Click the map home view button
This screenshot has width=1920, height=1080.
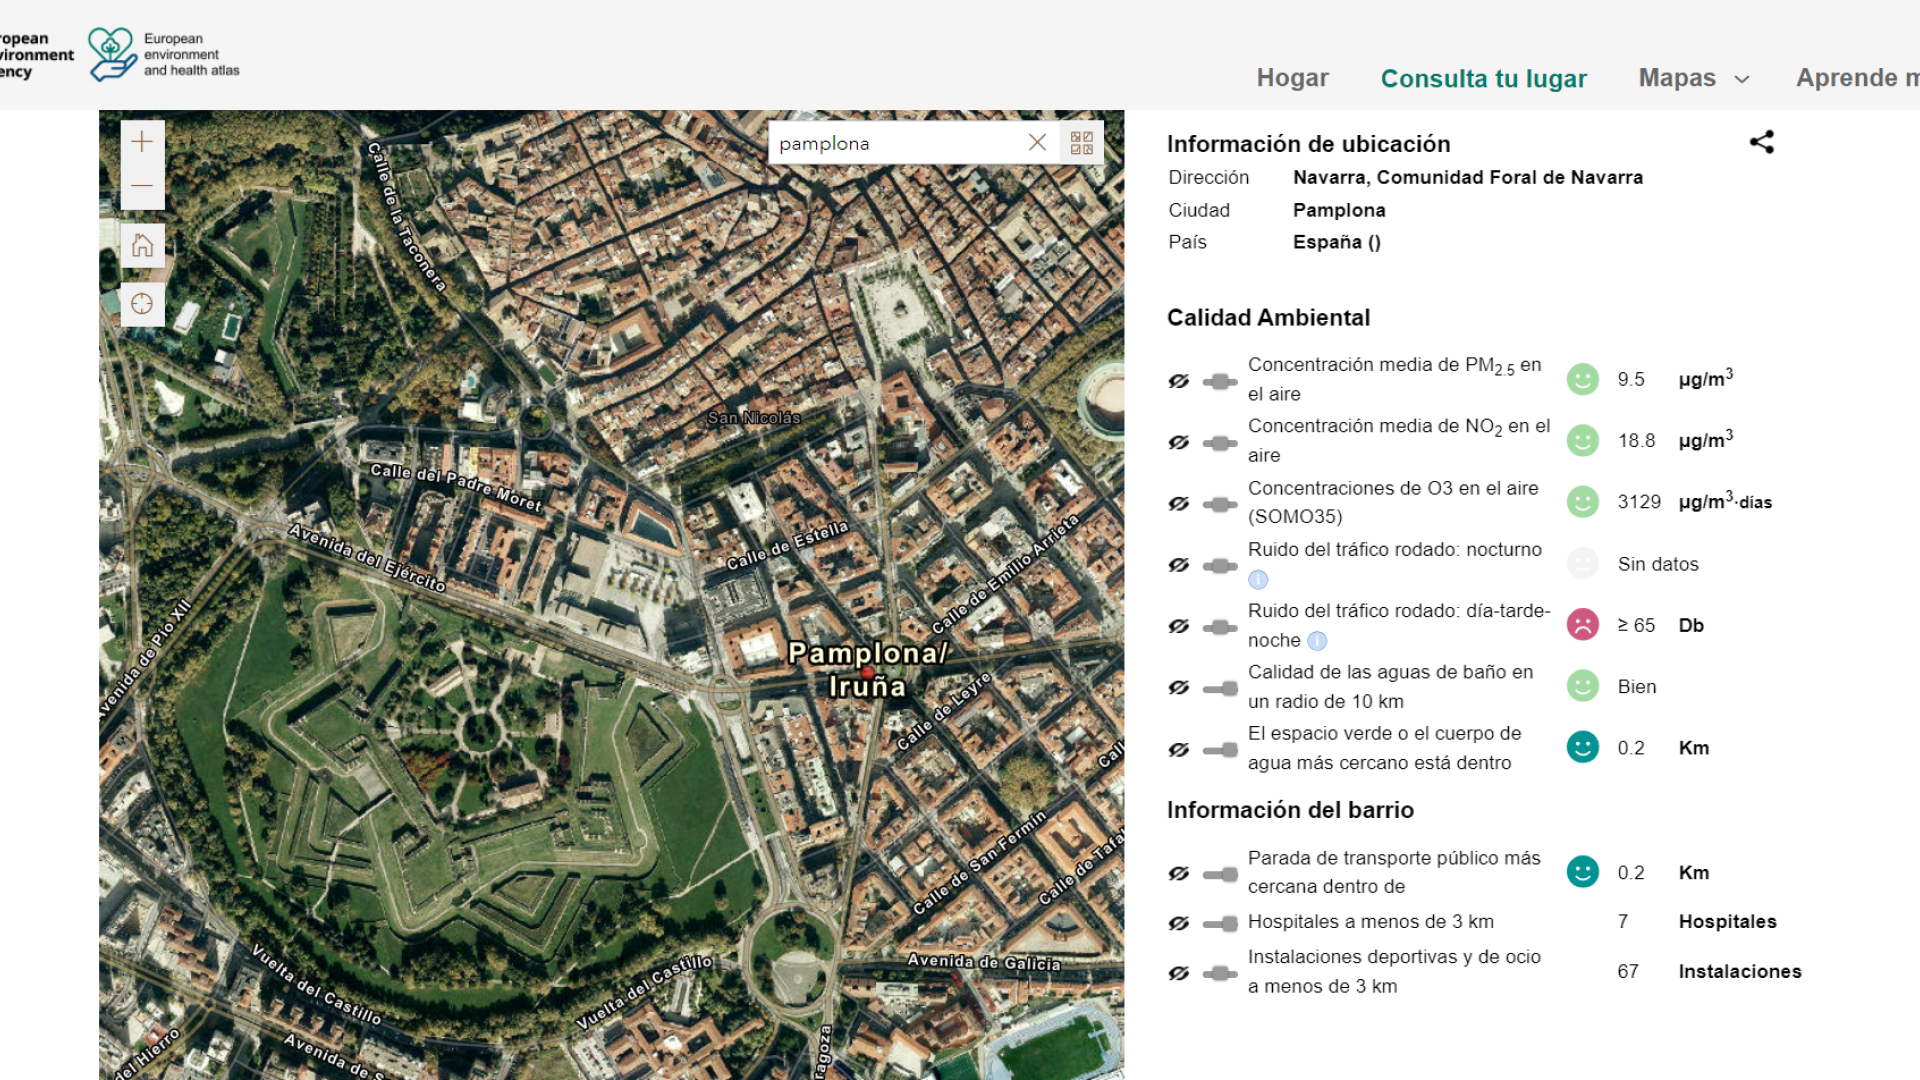pyautogui.click(x=142, y=245)
